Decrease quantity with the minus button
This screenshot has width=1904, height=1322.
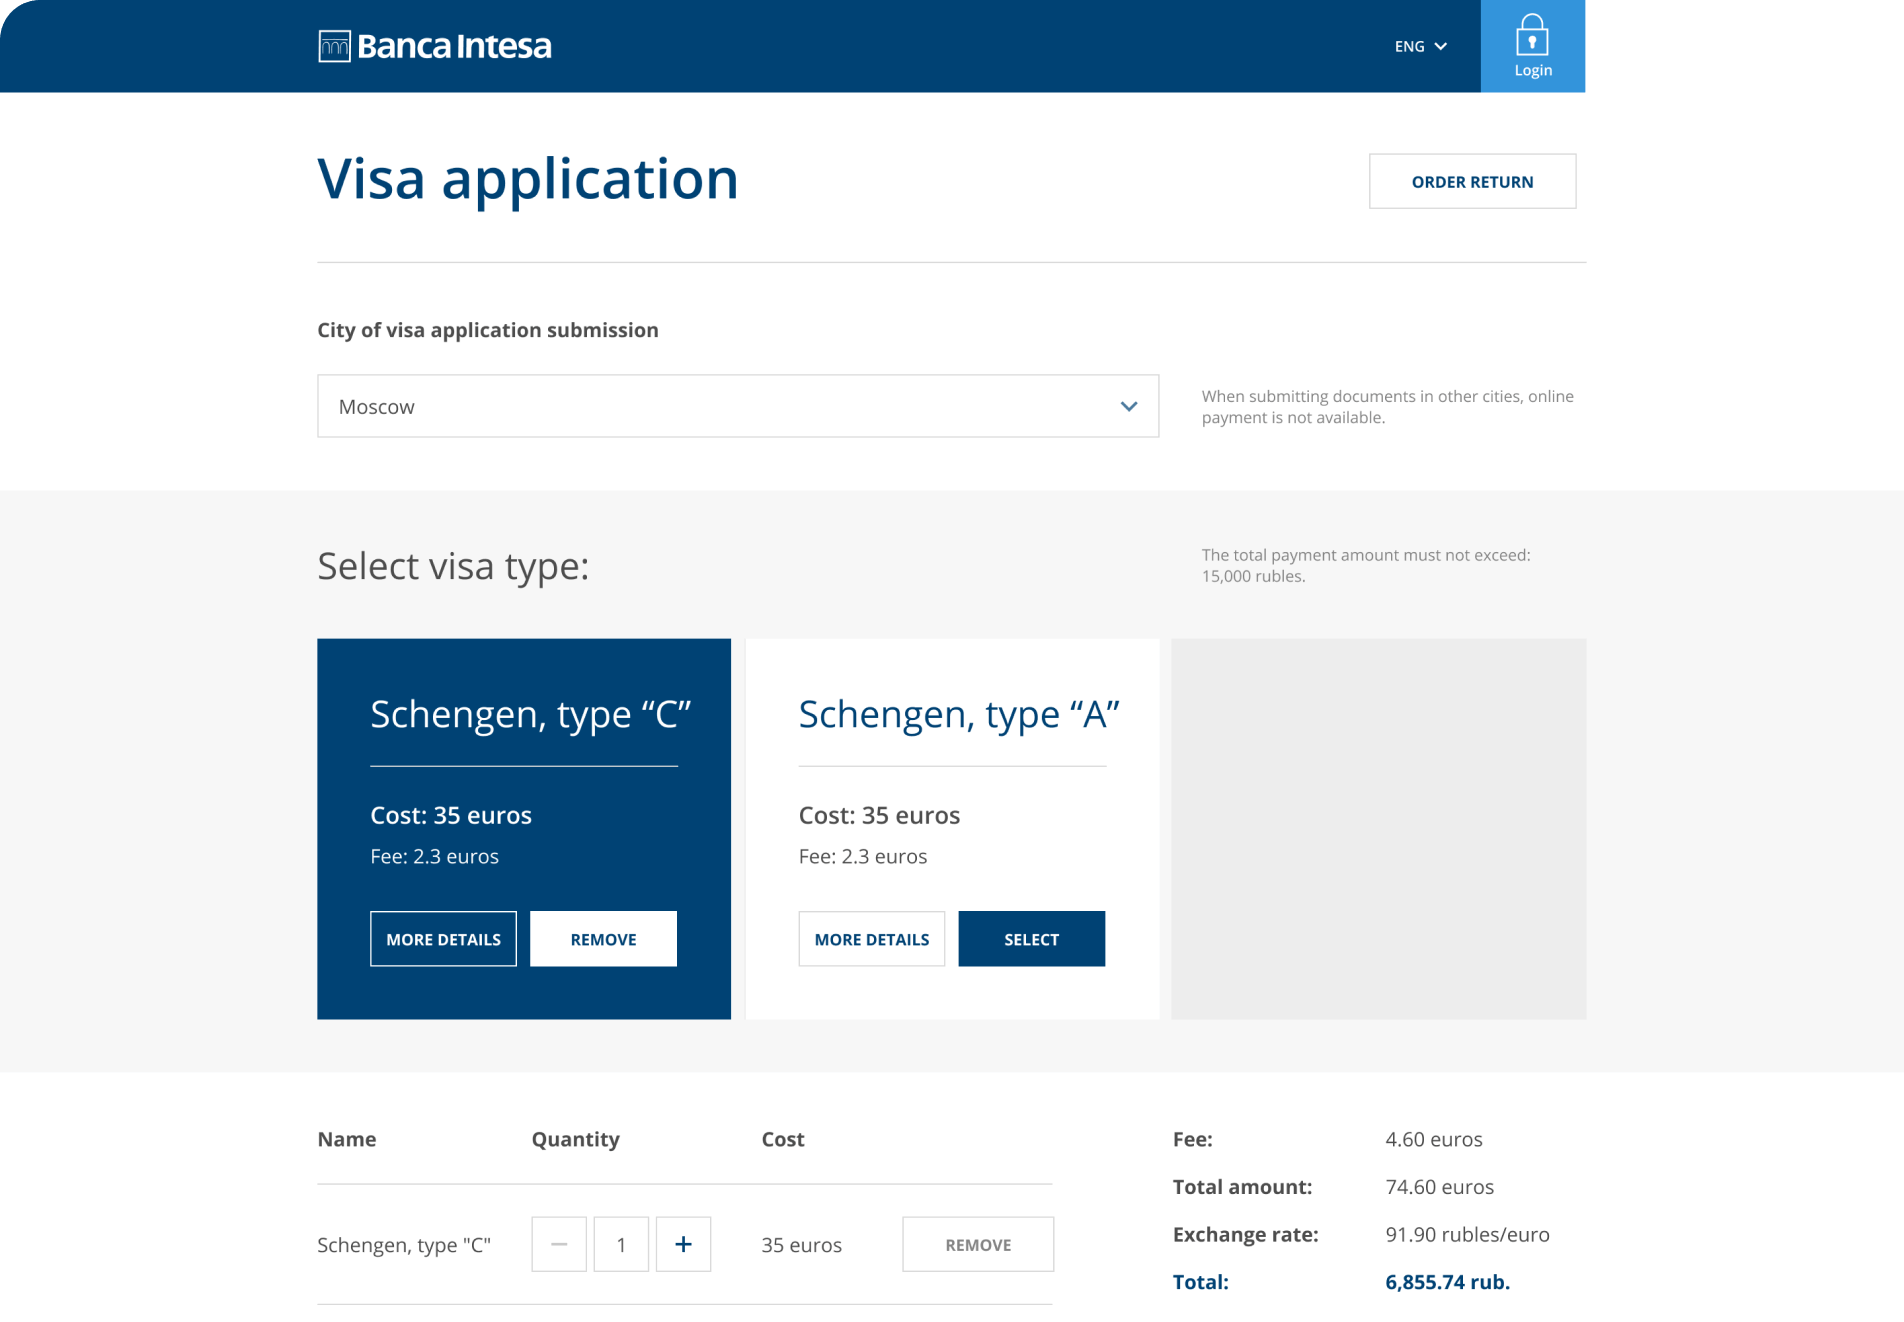coord(559,1244)
